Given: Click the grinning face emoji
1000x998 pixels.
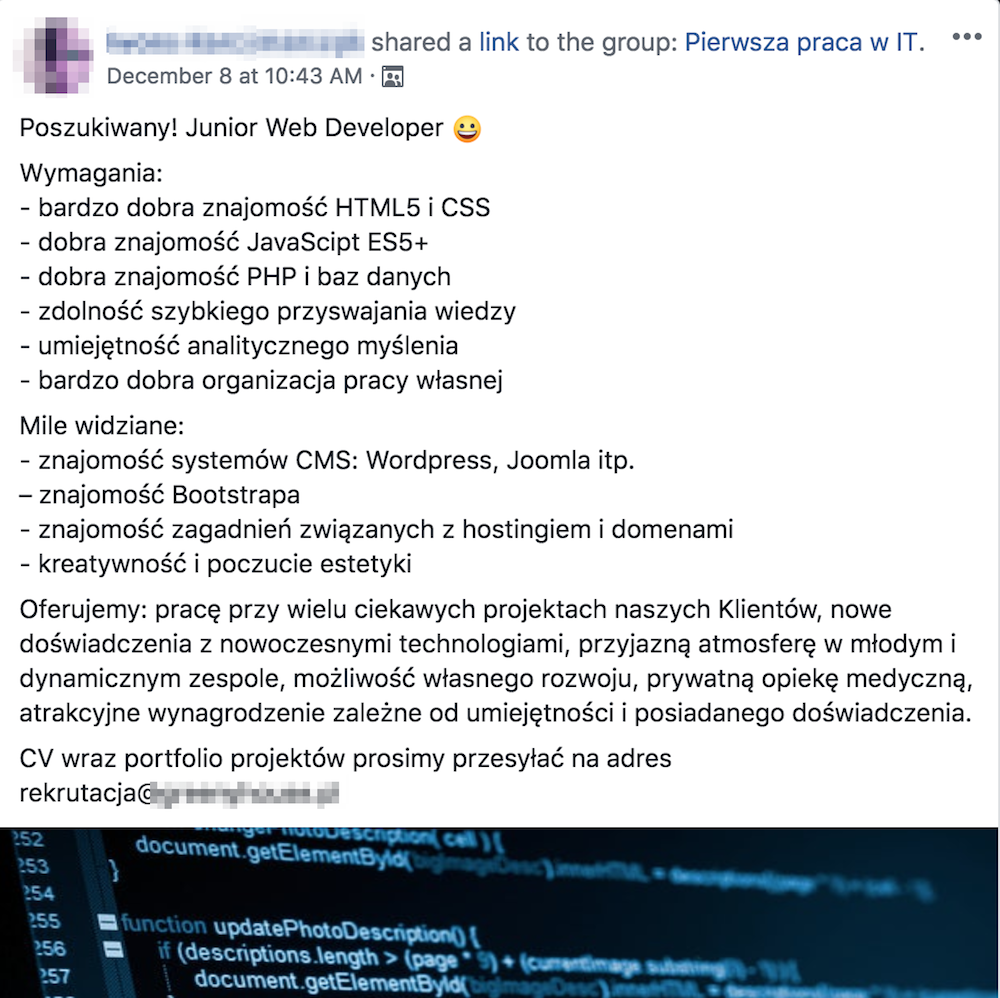Looking at the screenshot, I should tap(466, 129).
